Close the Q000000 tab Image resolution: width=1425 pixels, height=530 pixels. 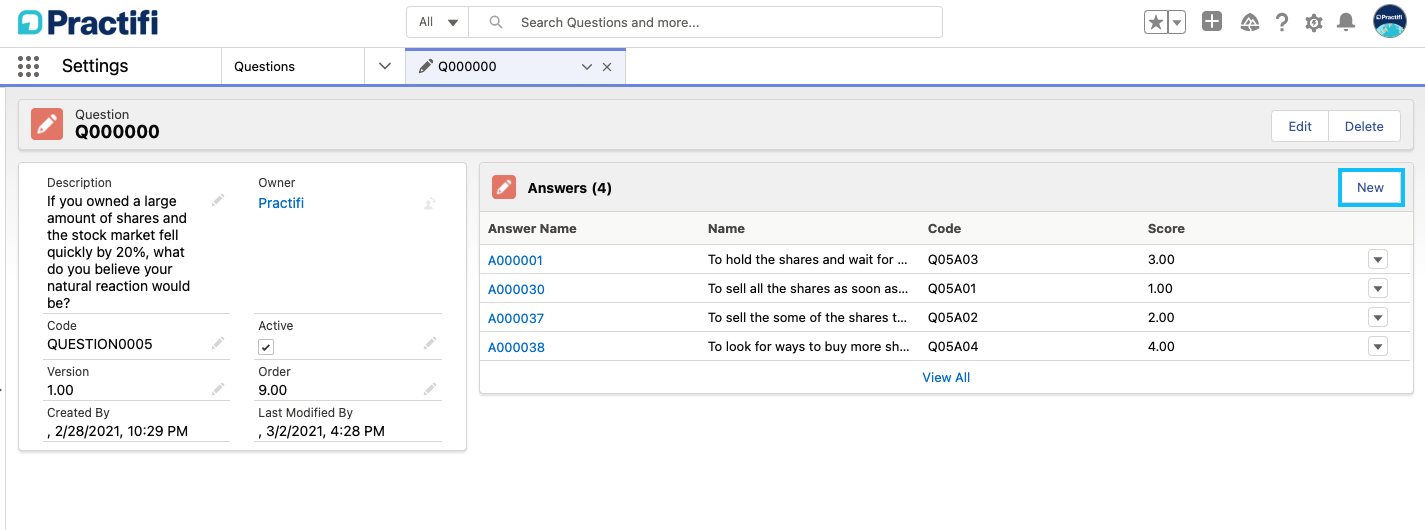click(606, 67)
